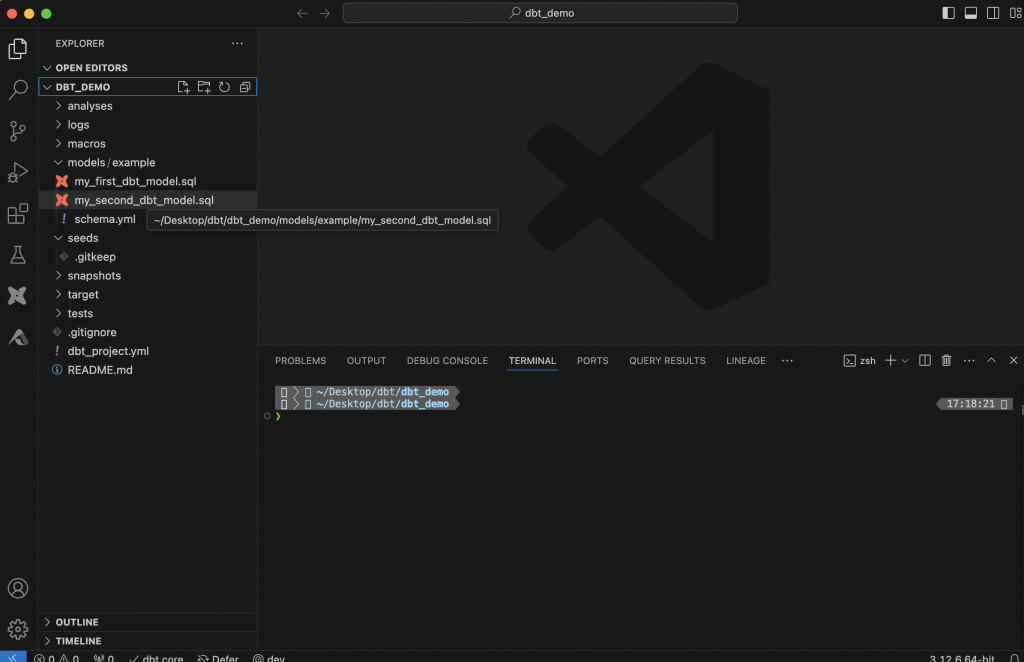1024x662 pixels.
Task: Open Explorer views and more actions menu
Action: (x=237, y=43)
